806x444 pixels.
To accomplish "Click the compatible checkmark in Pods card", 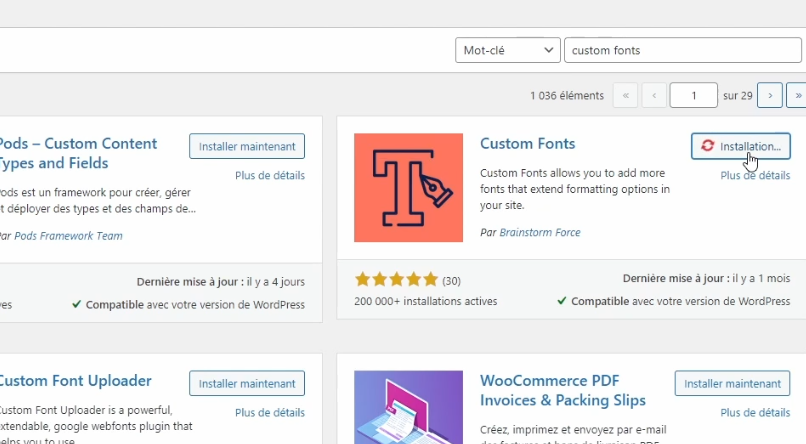I will coord(77,304).
